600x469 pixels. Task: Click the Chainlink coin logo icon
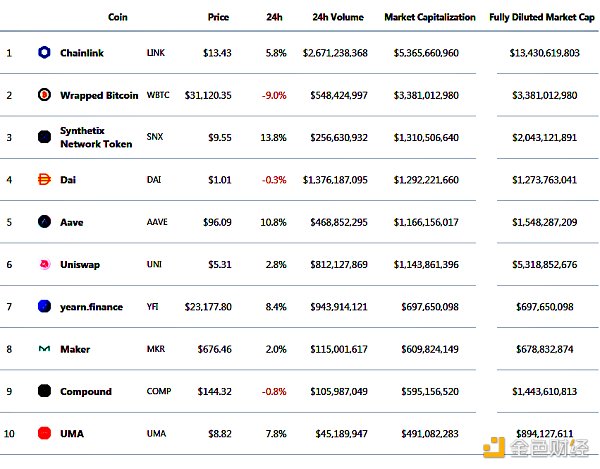point(44,52)
